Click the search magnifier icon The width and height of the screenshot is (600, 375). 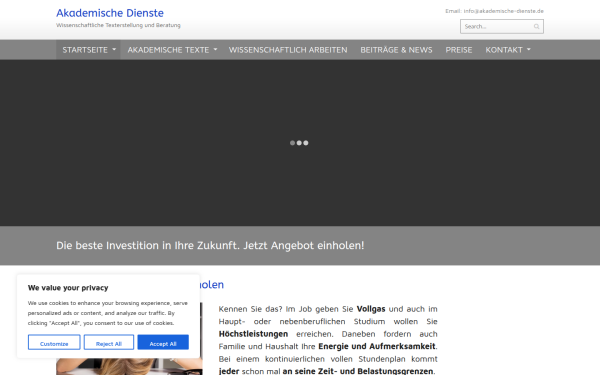536,26
